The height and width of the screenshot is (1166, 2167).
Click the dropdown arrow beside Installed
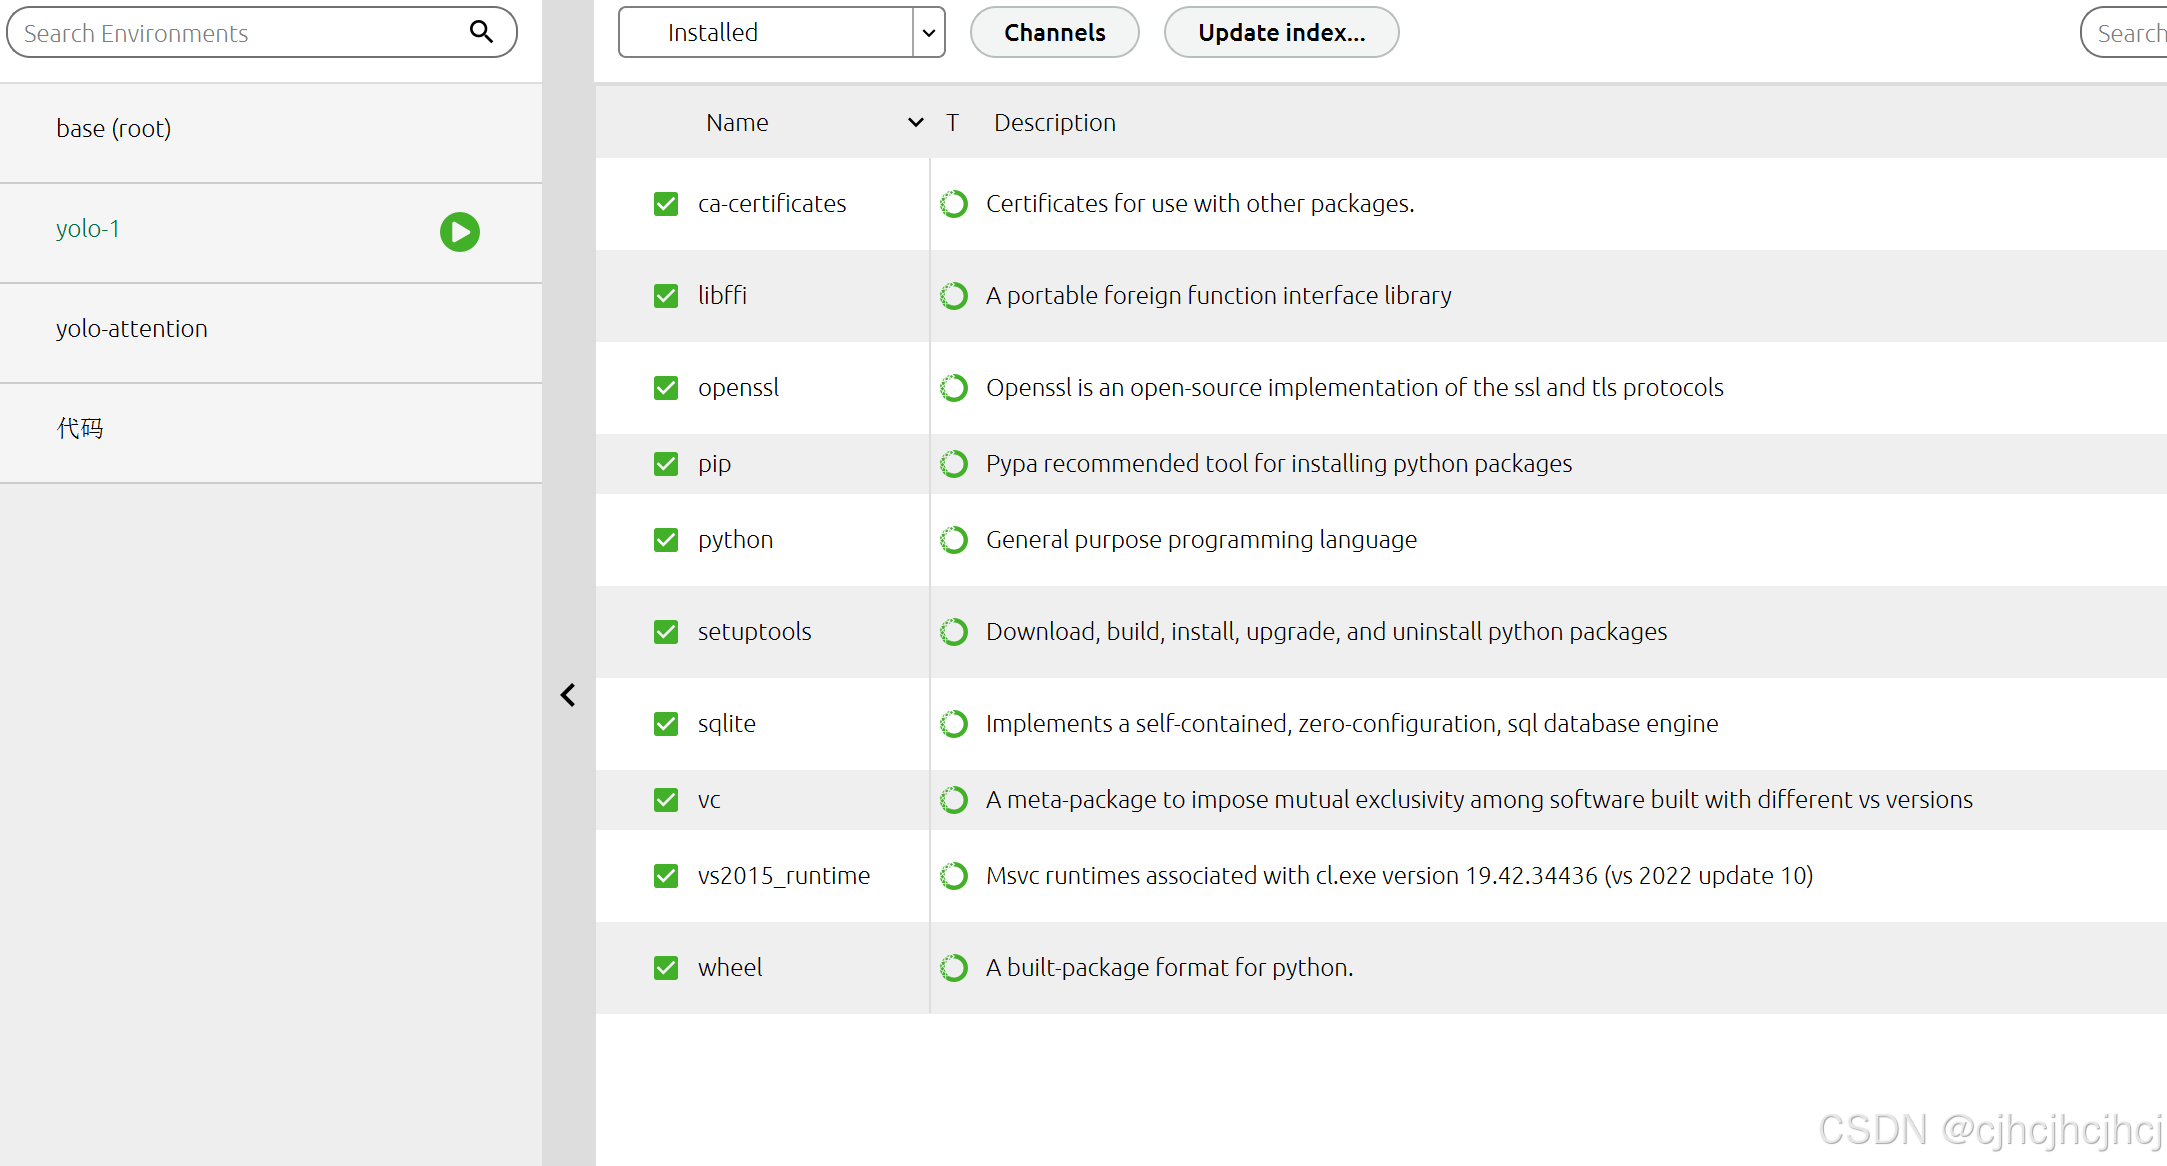click(x=929, y=32)
